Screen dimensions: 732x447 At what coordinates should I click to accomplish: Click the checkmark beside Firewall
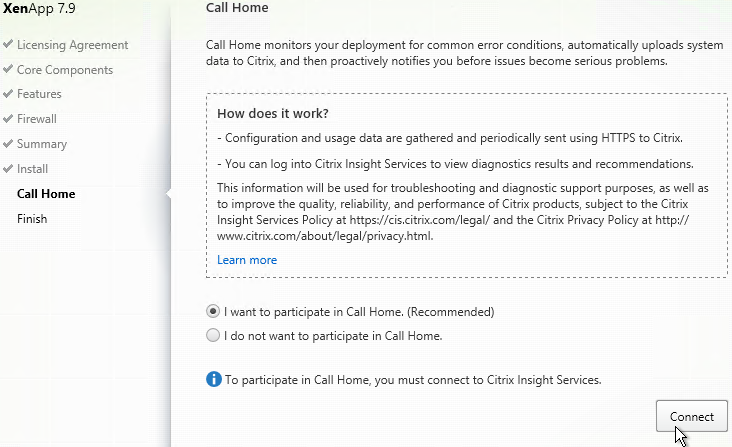(x=7, y=118)
